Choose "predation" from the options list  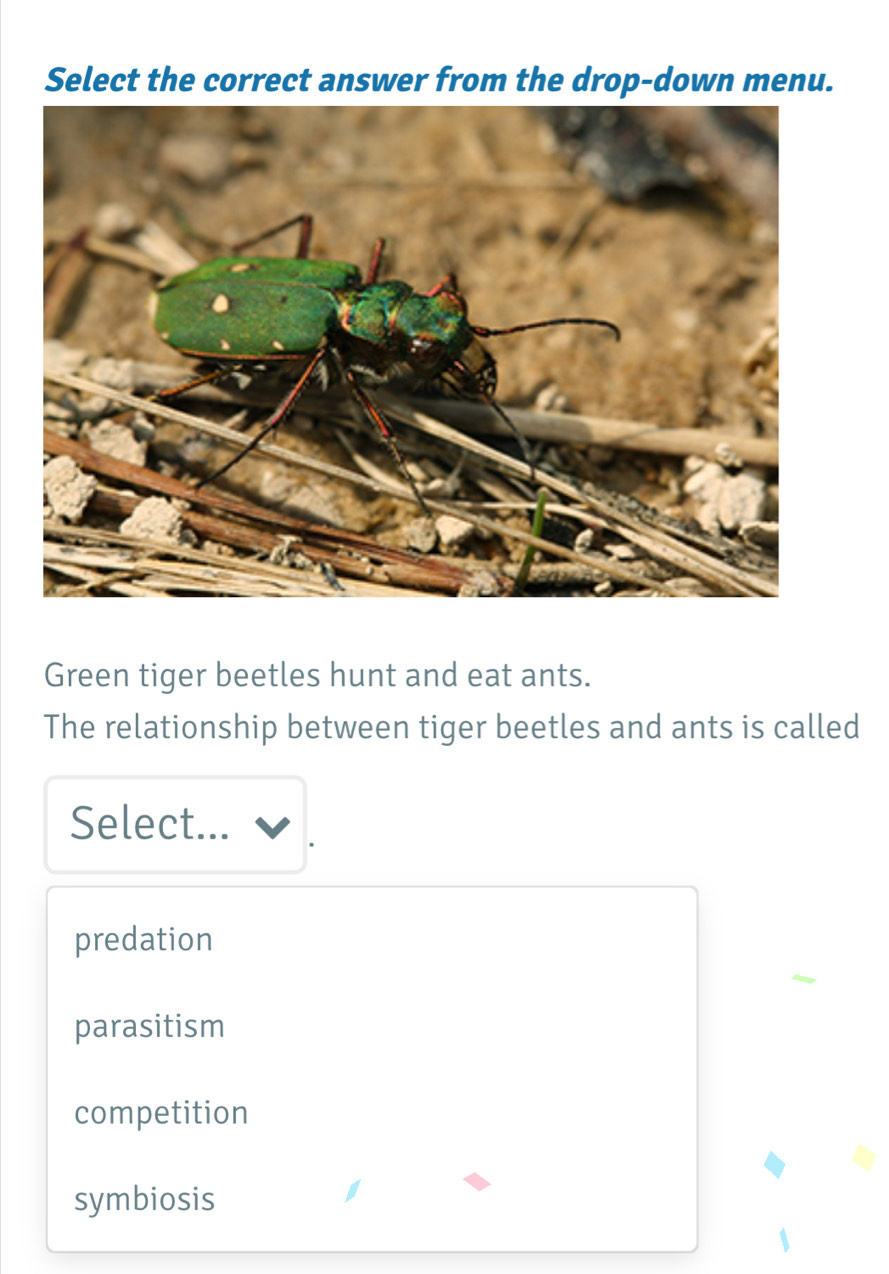144,940
